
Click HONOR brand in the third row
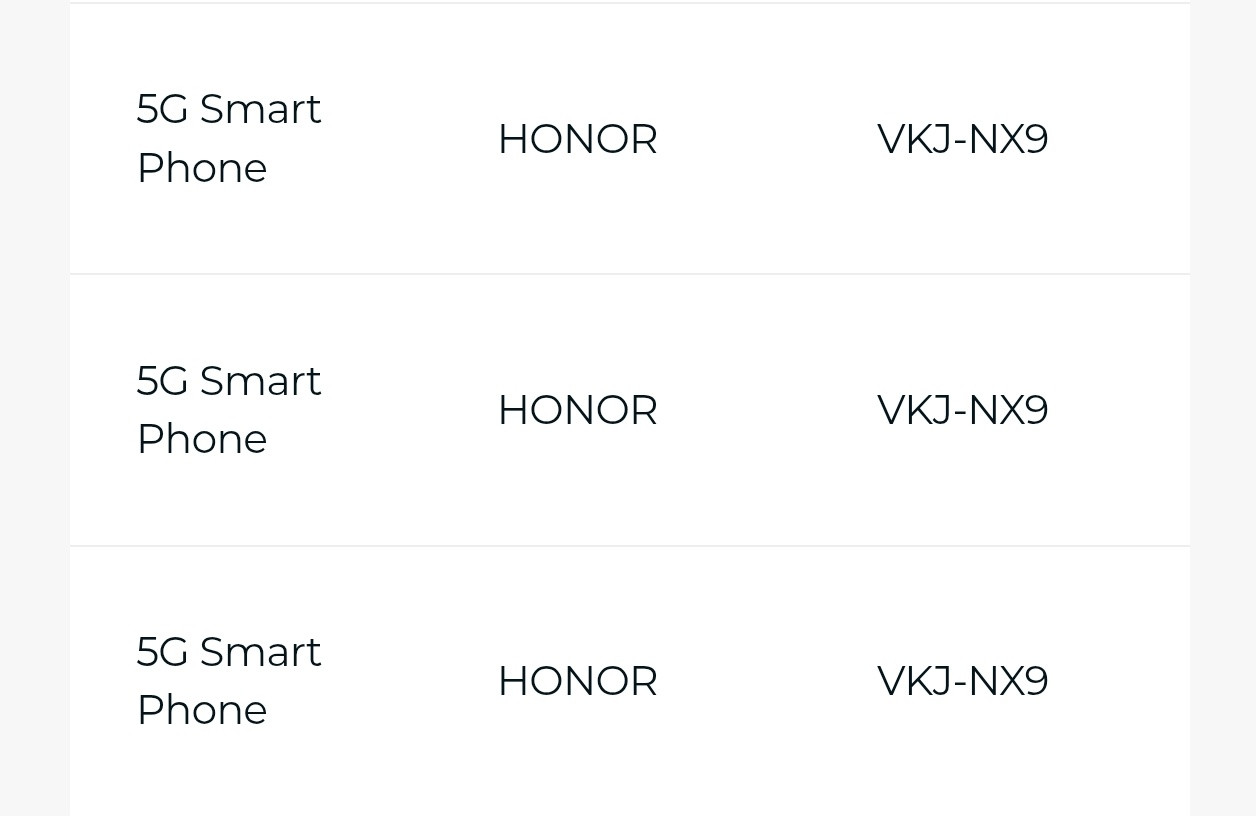[x=577, y=681]
